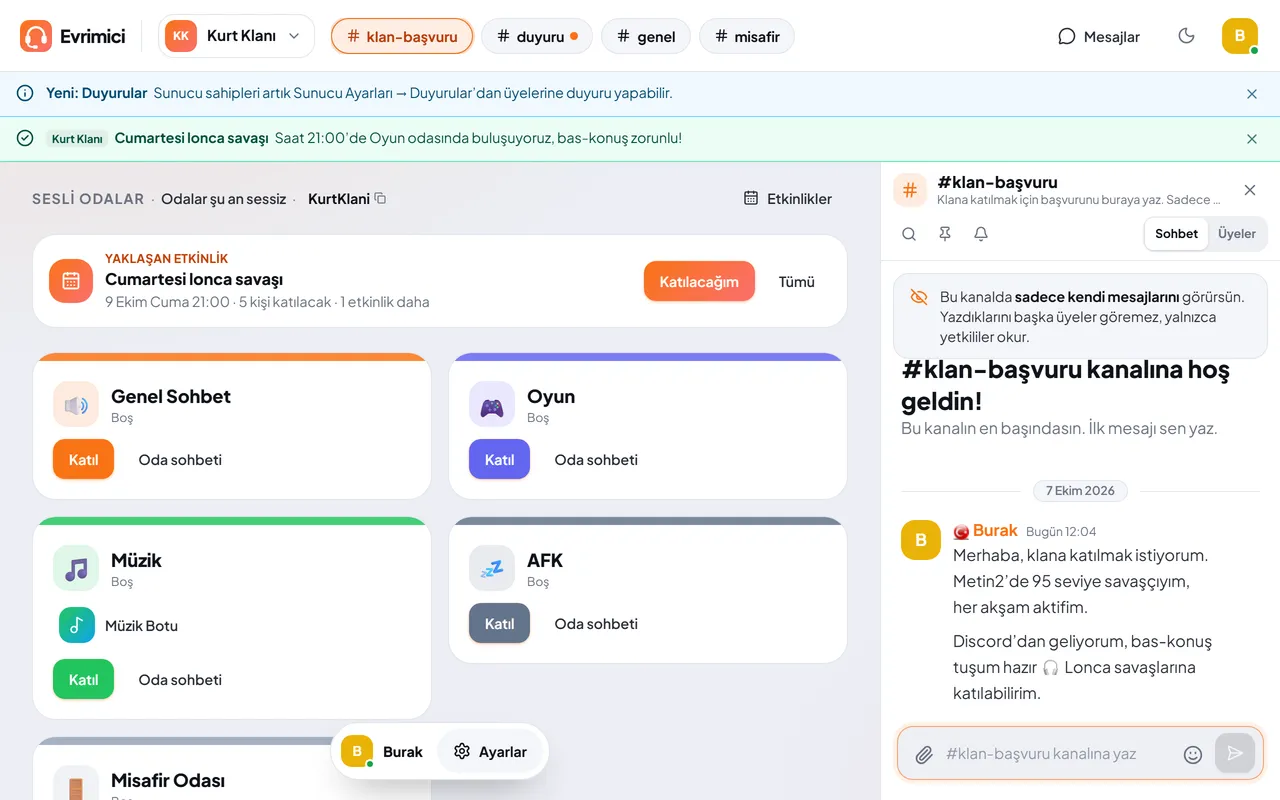The image size is (1280, 800).
Task: Toggle channel notifications bell icon
Action: (x=981, y=234)
